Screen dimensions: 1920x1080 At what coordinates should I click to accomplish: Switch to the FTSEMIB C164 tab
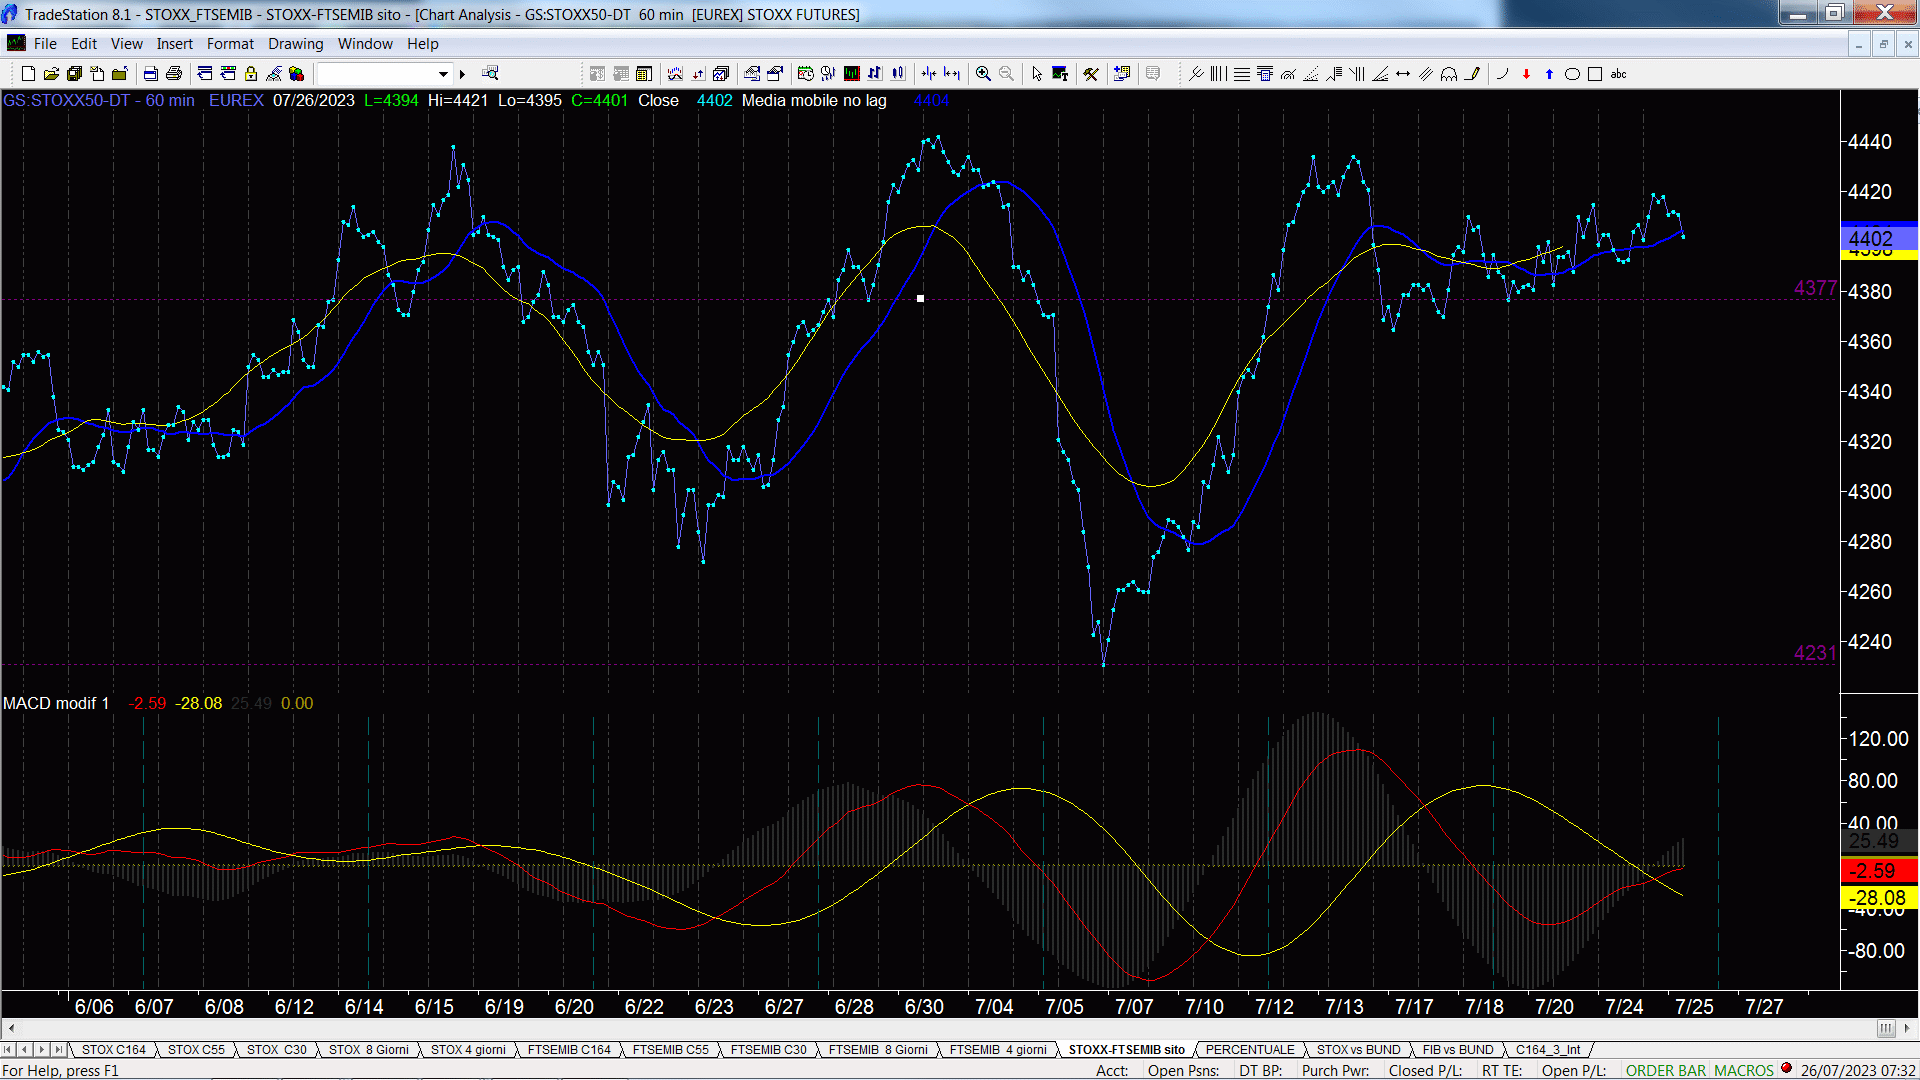pyautogui.click(x=569, y=1049)
